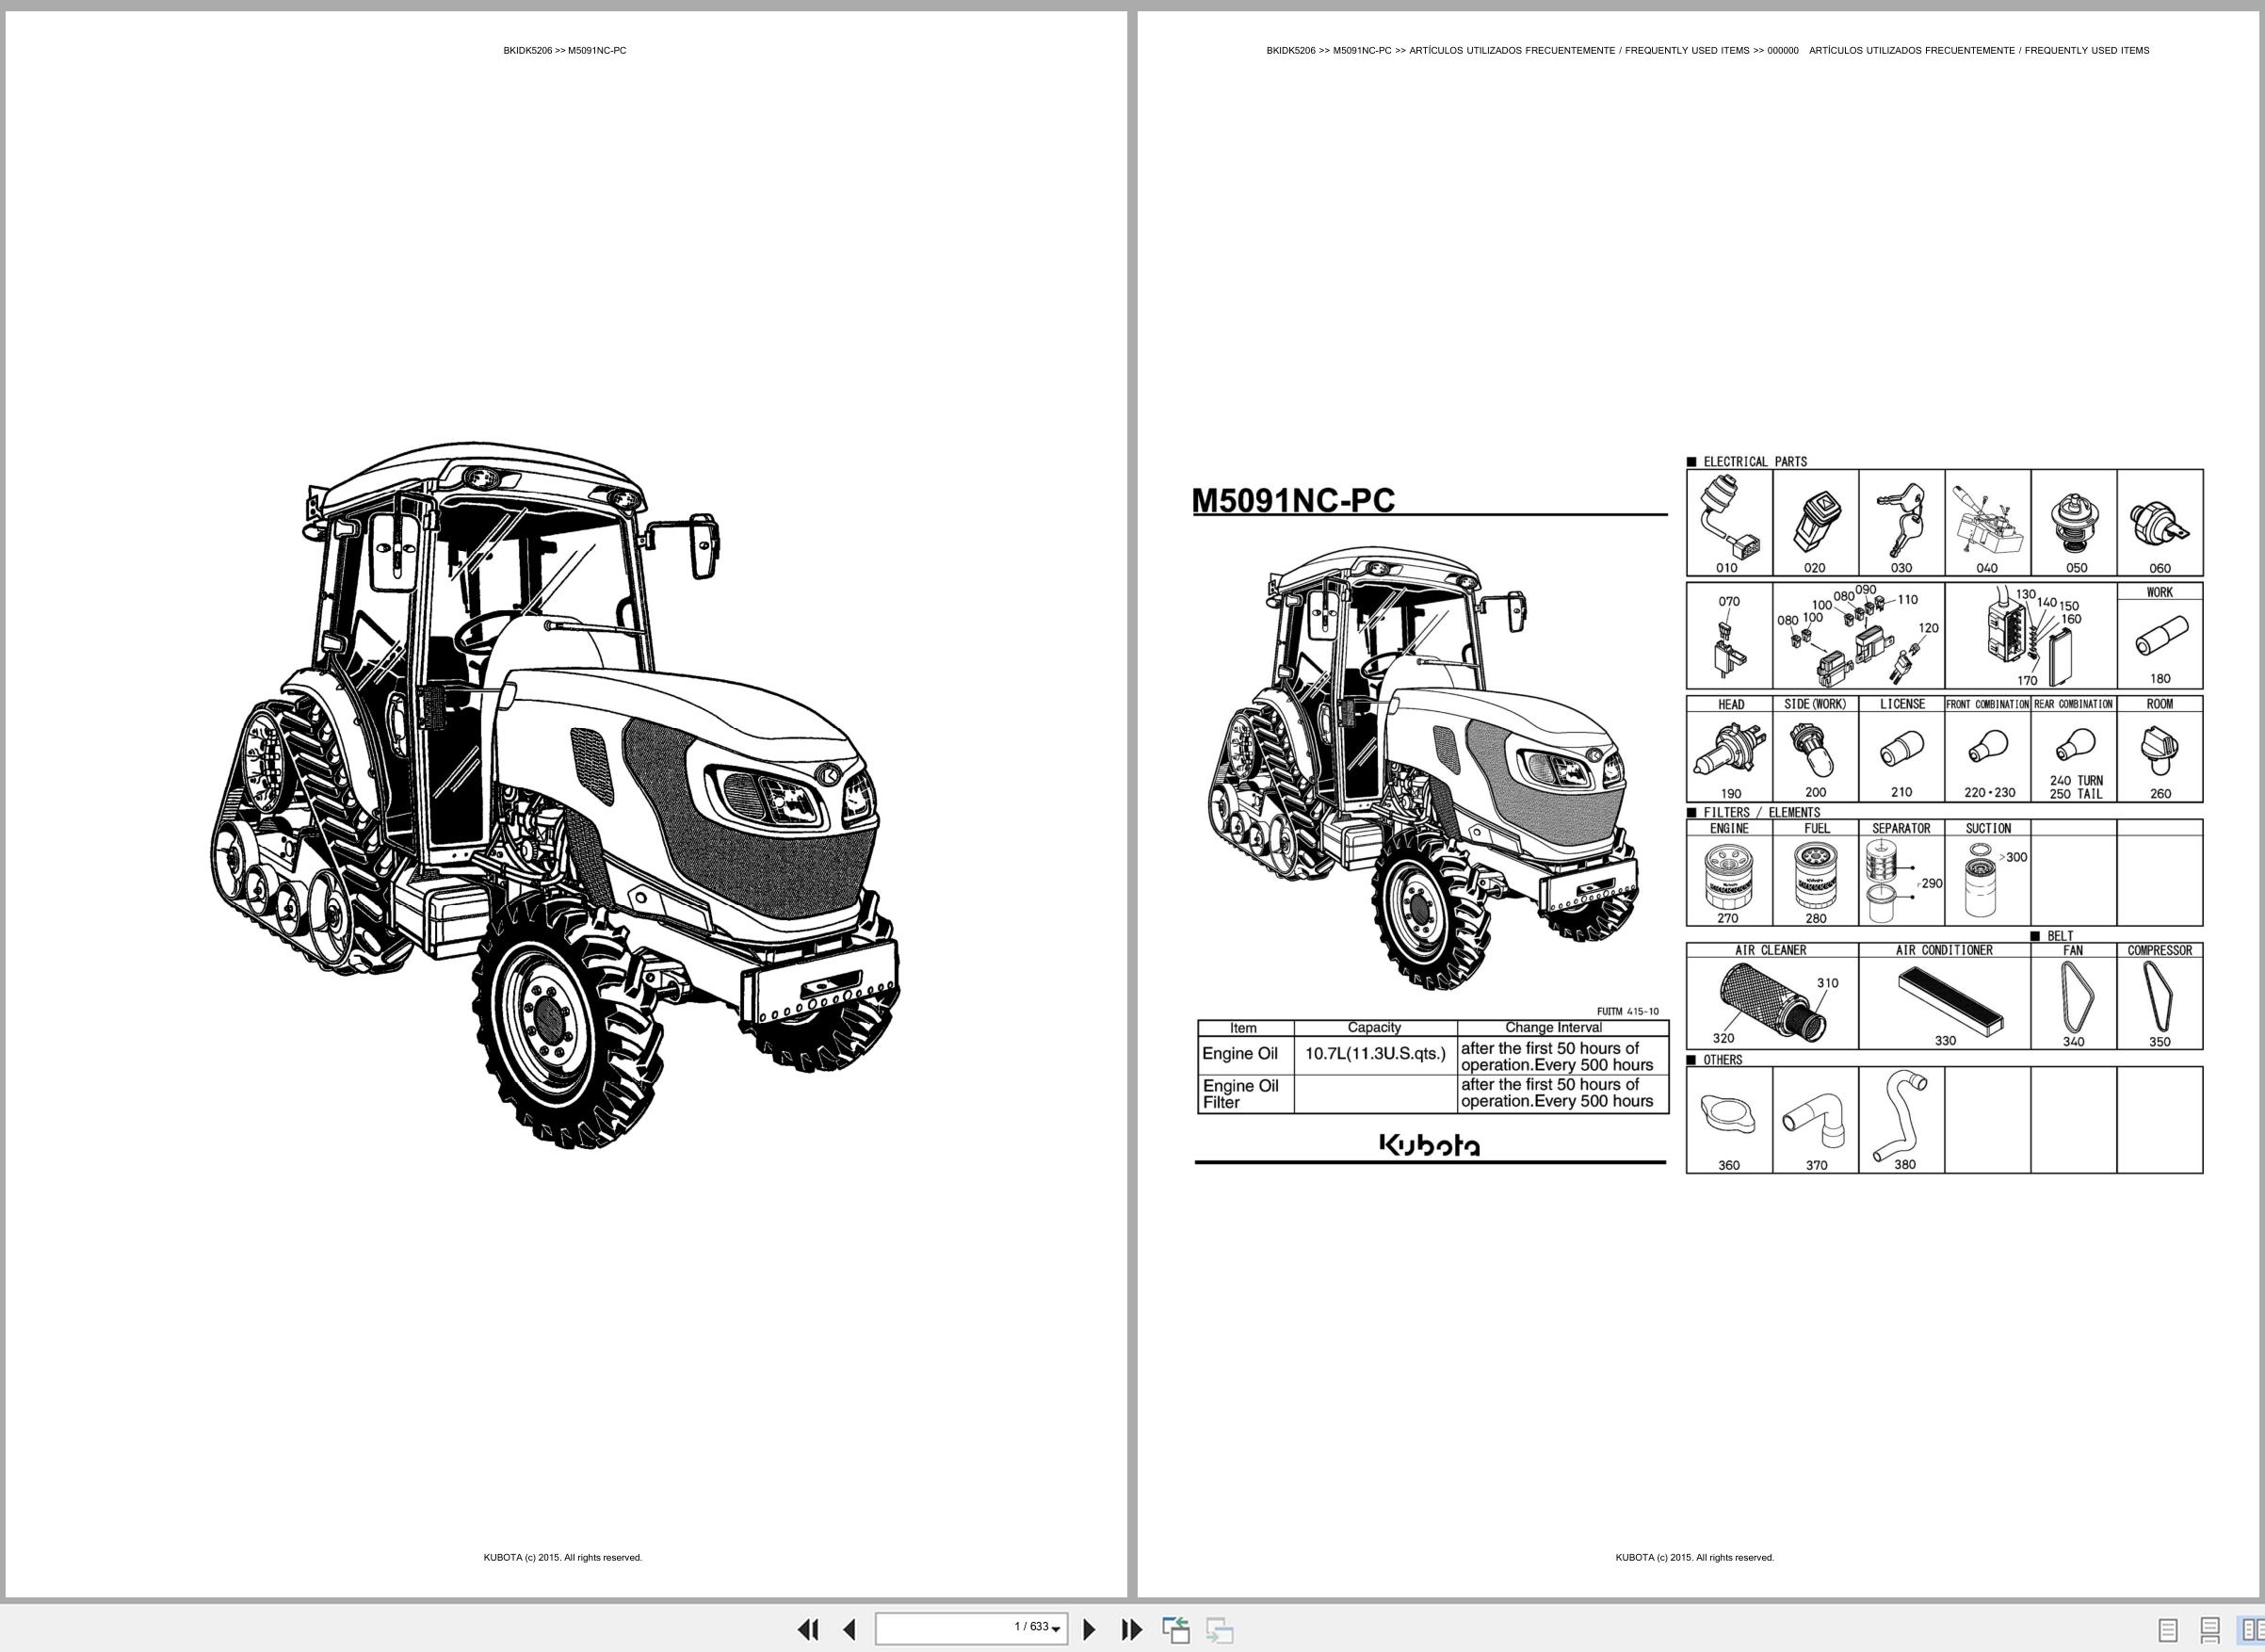
Task: Click the next view navigation icon
Action: tap(1220, 1630)
